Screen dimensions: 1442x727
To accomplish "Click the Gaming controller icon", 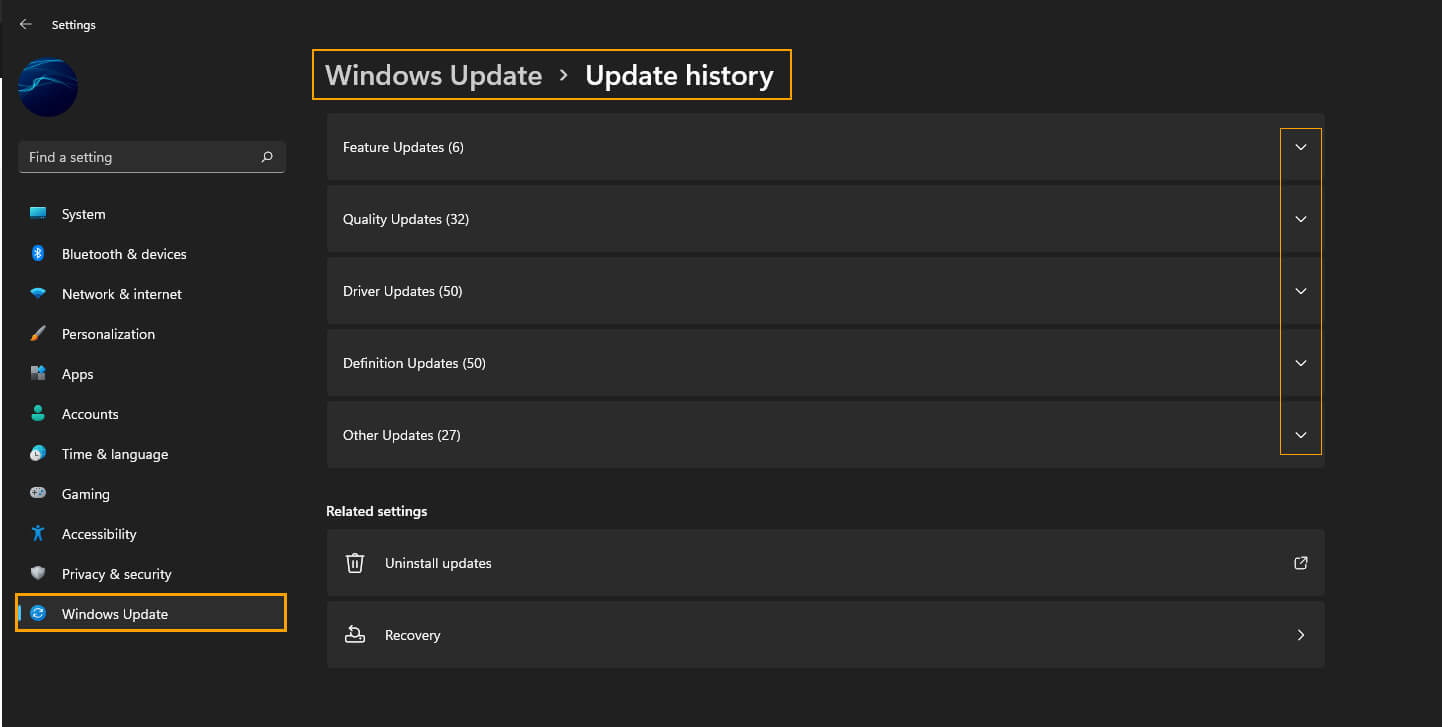I will coord(38,494).
